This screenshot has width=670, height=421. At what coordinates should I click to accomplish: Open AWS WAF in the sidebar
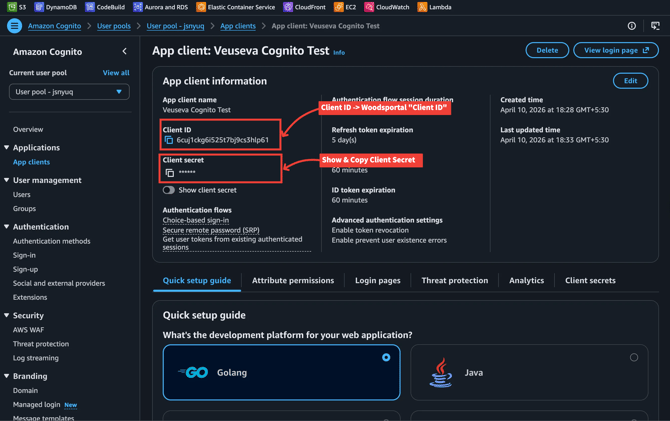[x=28, y=330]
